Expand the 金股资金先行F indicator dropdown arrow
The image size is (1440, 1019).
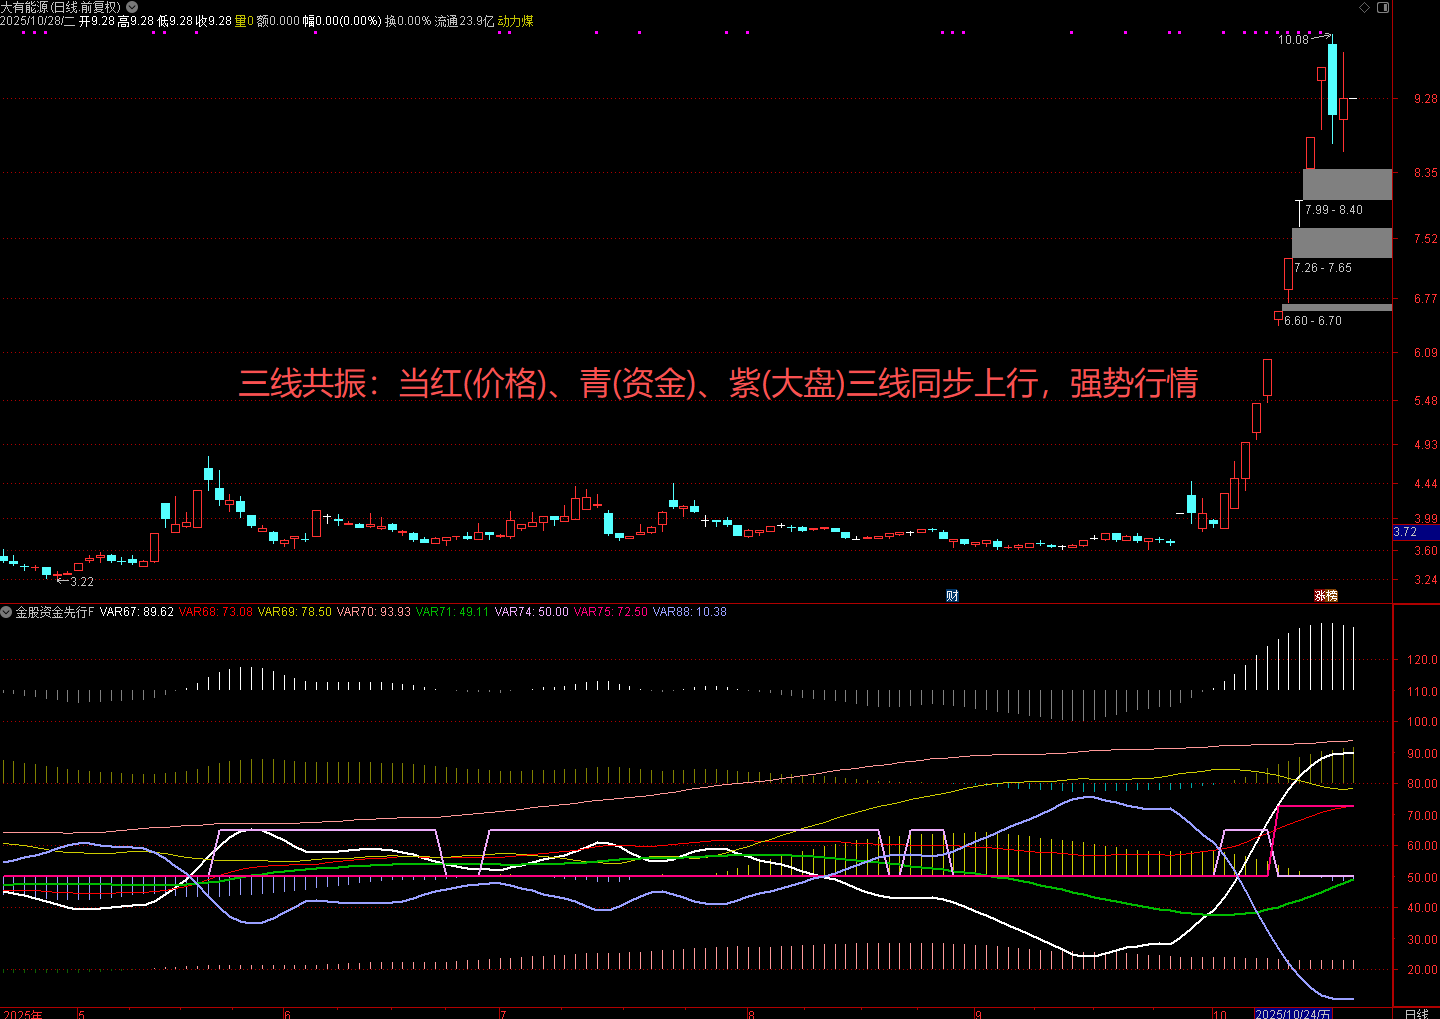click(6, 612)
